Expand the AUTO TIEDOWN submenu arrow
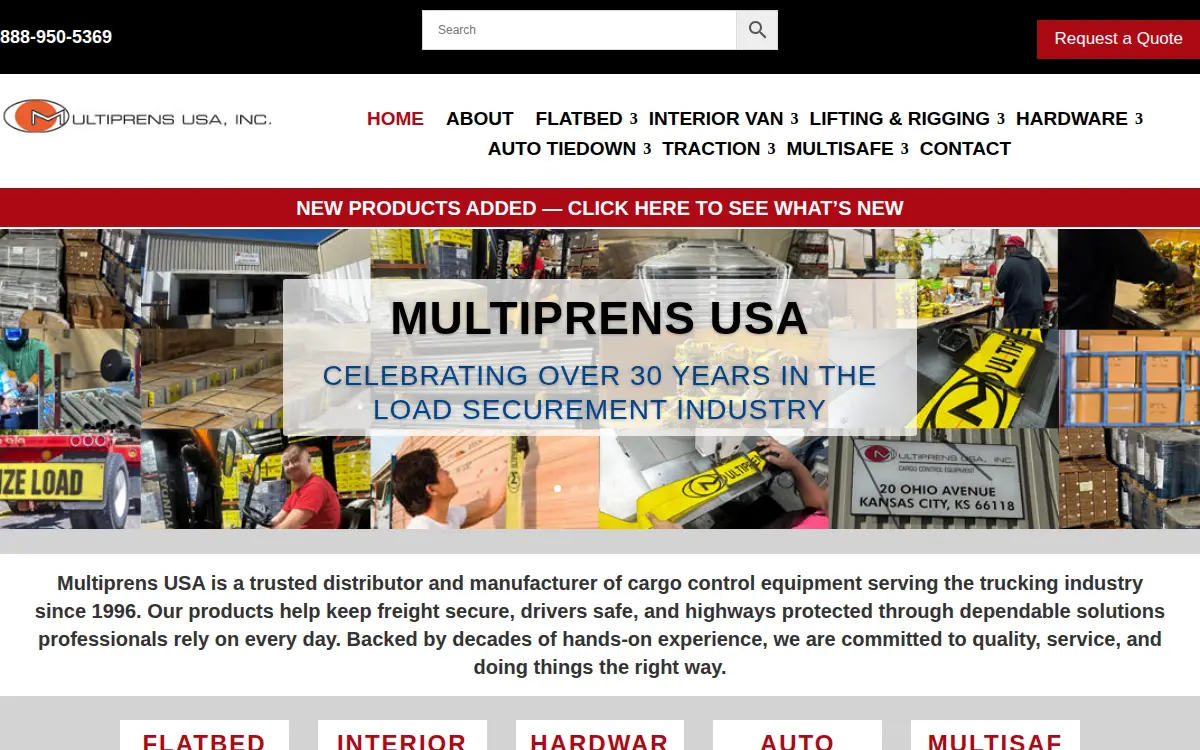Viewport: 1200px width, 750px height. pos(647,149)
